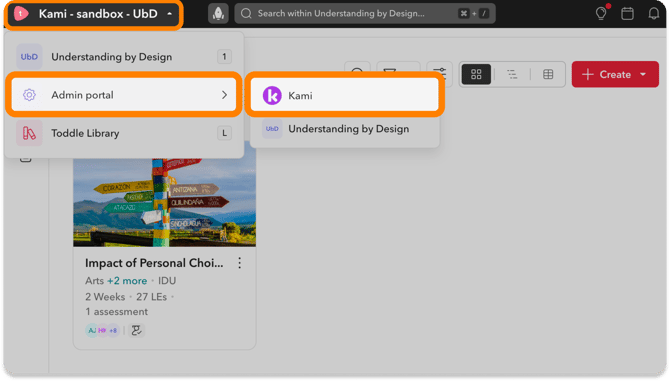Screen dimensions: 670x381
Task: Open the Kami - sandbox - UbD workspace switcher
Action: (95, 14)
